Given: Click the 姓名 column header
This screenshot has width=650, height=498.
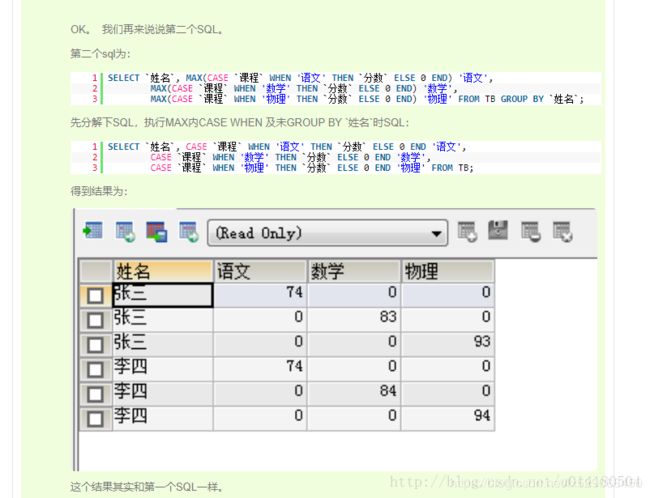Looking at the screenshot, I should click(x=163, y=272).
